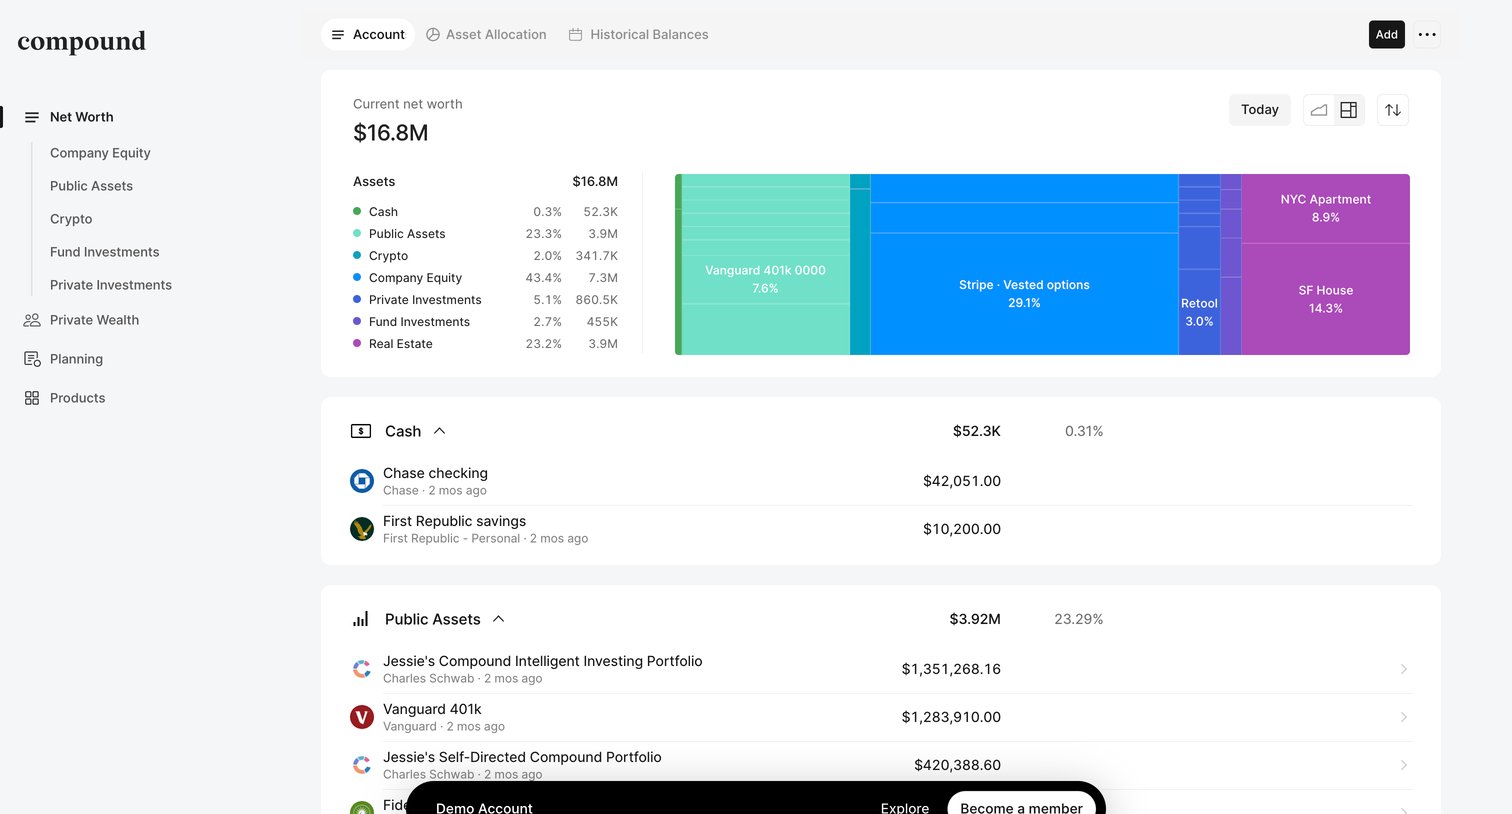Click the Add button
1512x814 pixels.
pyautogui.click(x=1386, y=34)
